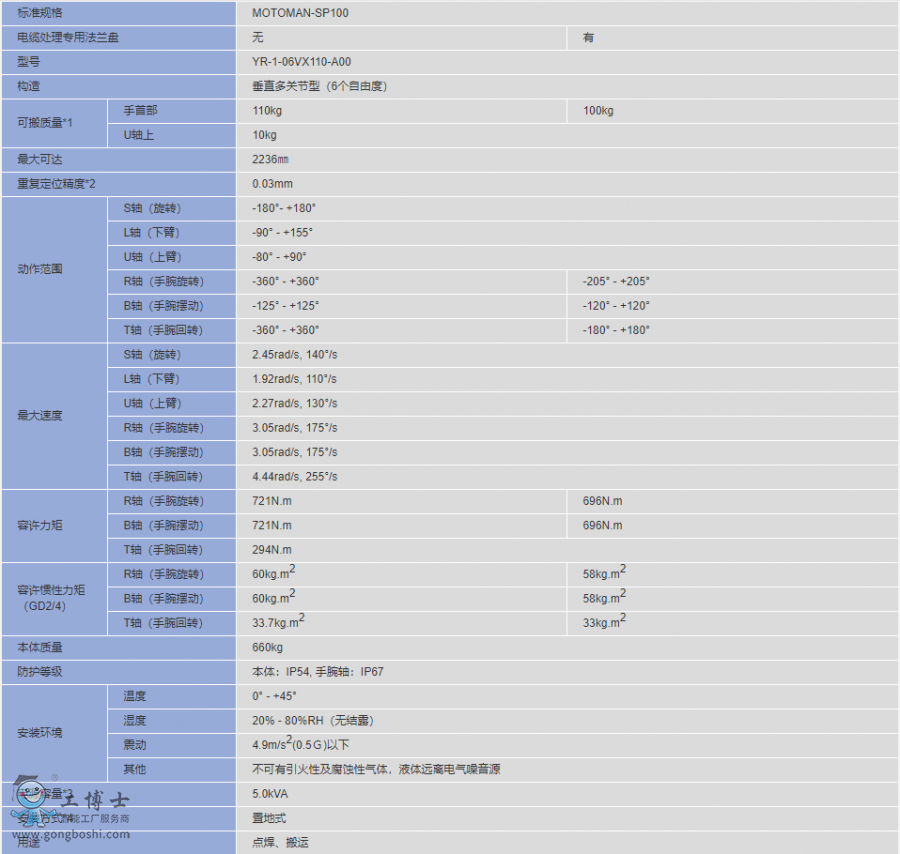
Task: Select the "5.0kVA" power capacity value
Action: point(270,794)
